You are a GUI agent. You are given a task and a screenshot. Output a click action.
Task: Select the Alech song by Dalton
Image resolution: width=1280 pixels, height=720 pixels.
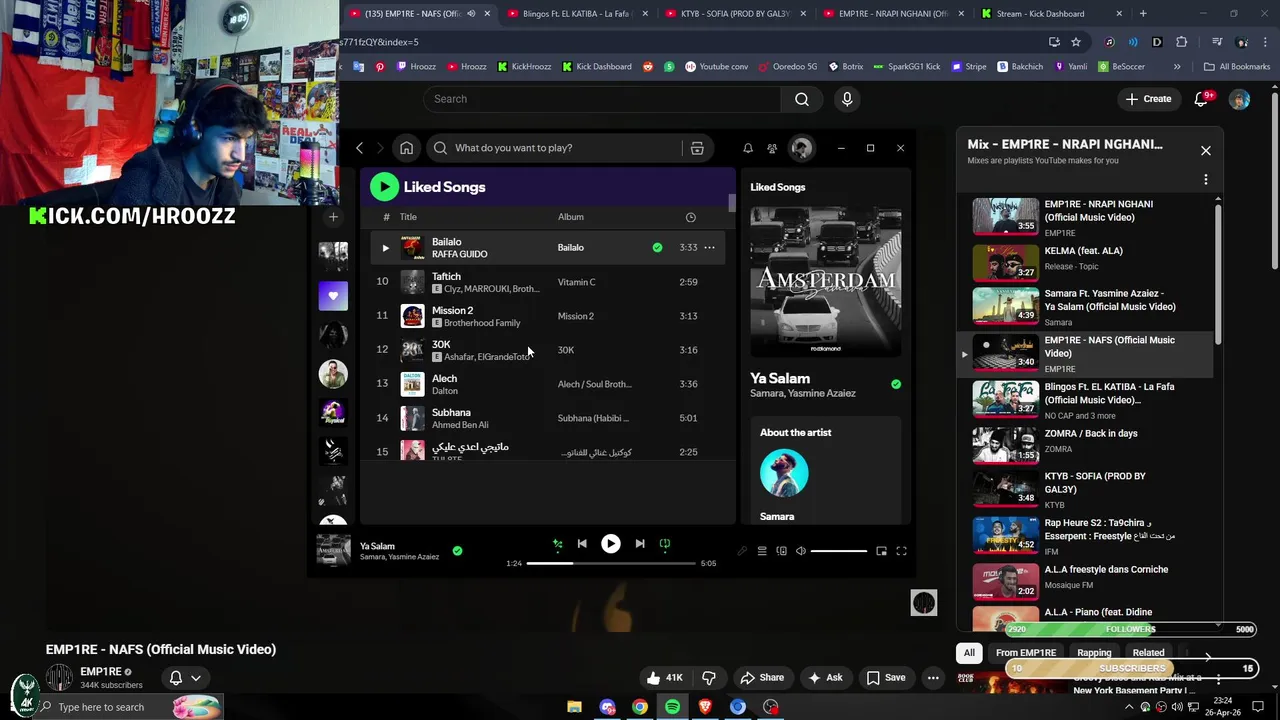click(548, 384)
